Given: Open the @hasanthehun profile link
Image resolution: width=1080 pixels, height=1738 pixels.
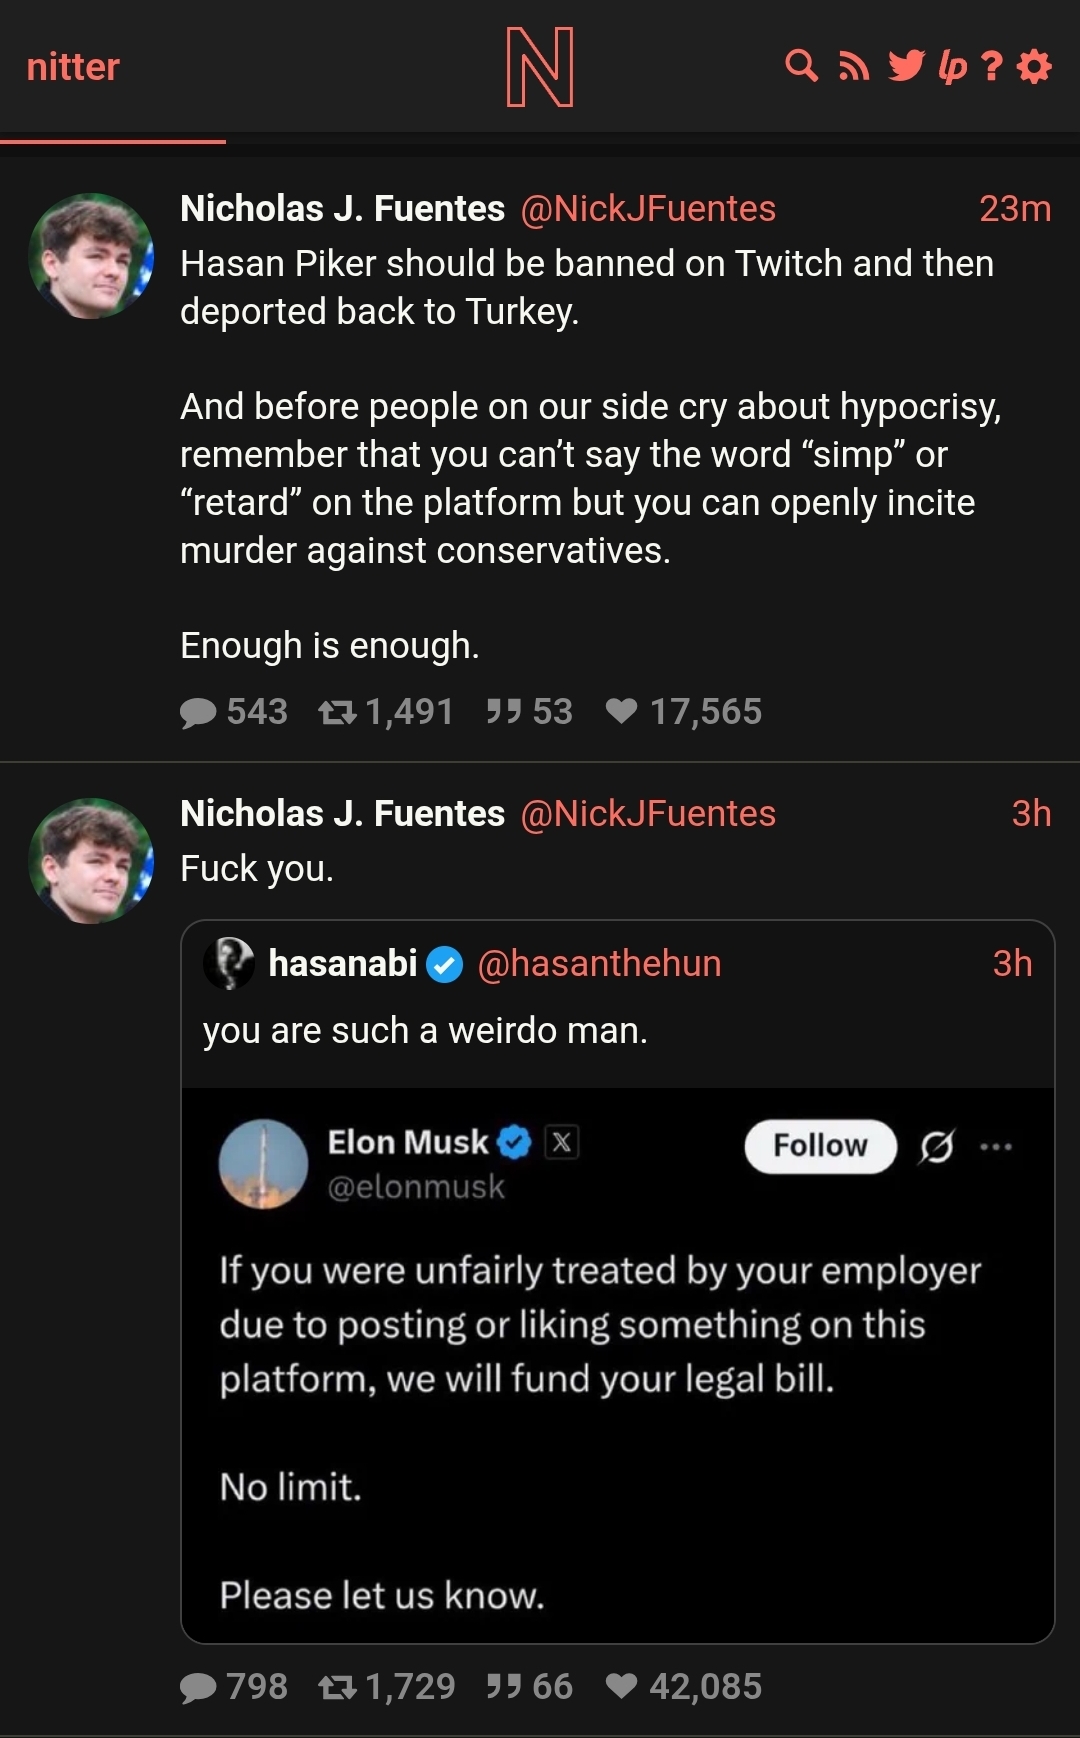Looking at the screenshot, I should click(599, 963).
